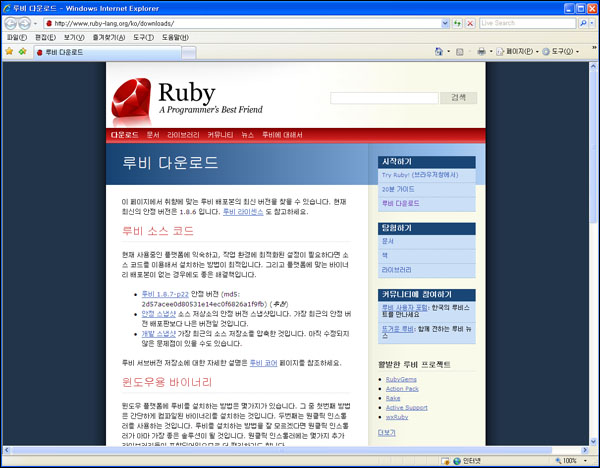Viewport: 600px width, 468px height.
Task: Open 뉴스 in the red nav bar
Action: (248, 135)
